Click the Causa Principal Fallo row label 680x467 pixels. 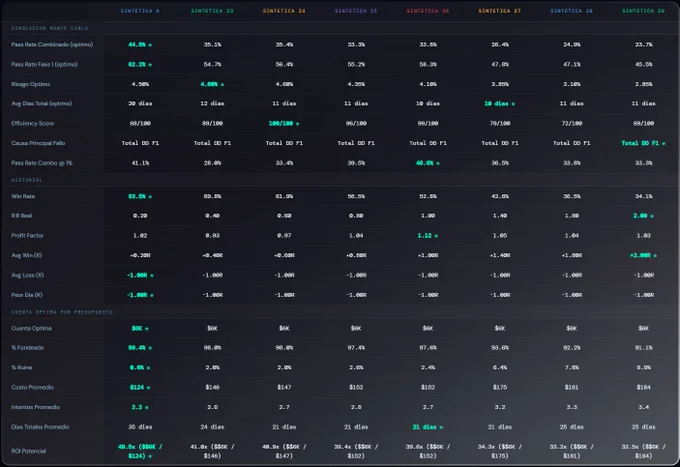pyautogui.click(x=38, y=143)
